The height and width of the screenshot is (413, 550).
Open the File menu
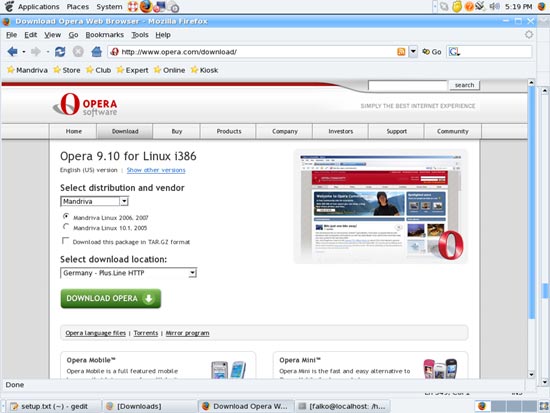12,35
